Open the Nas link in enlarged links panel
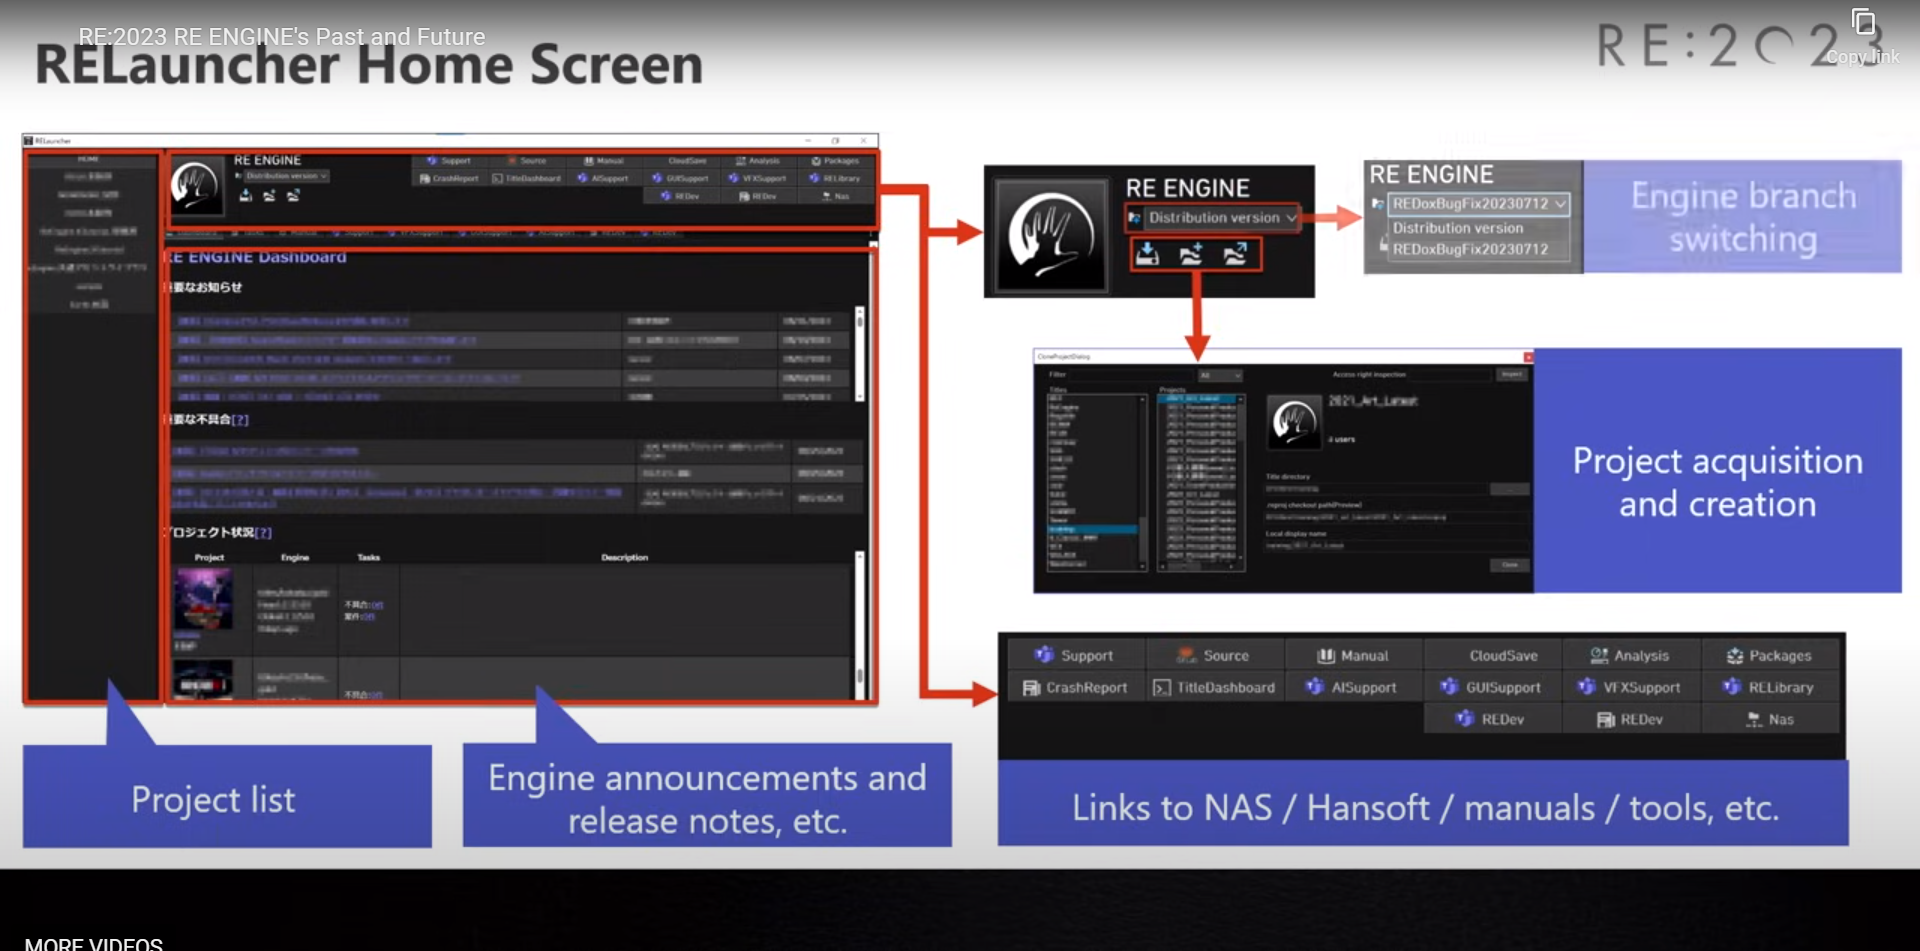This screenshot has height=951, width=1920. (x=1769, y=719)
